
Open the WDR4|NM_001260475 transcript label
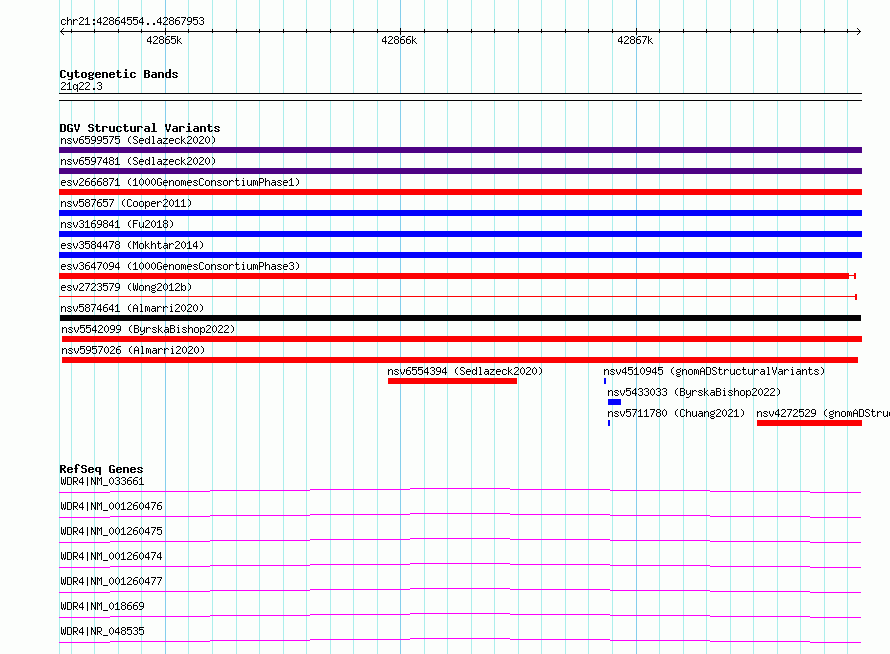pos(111,531)
